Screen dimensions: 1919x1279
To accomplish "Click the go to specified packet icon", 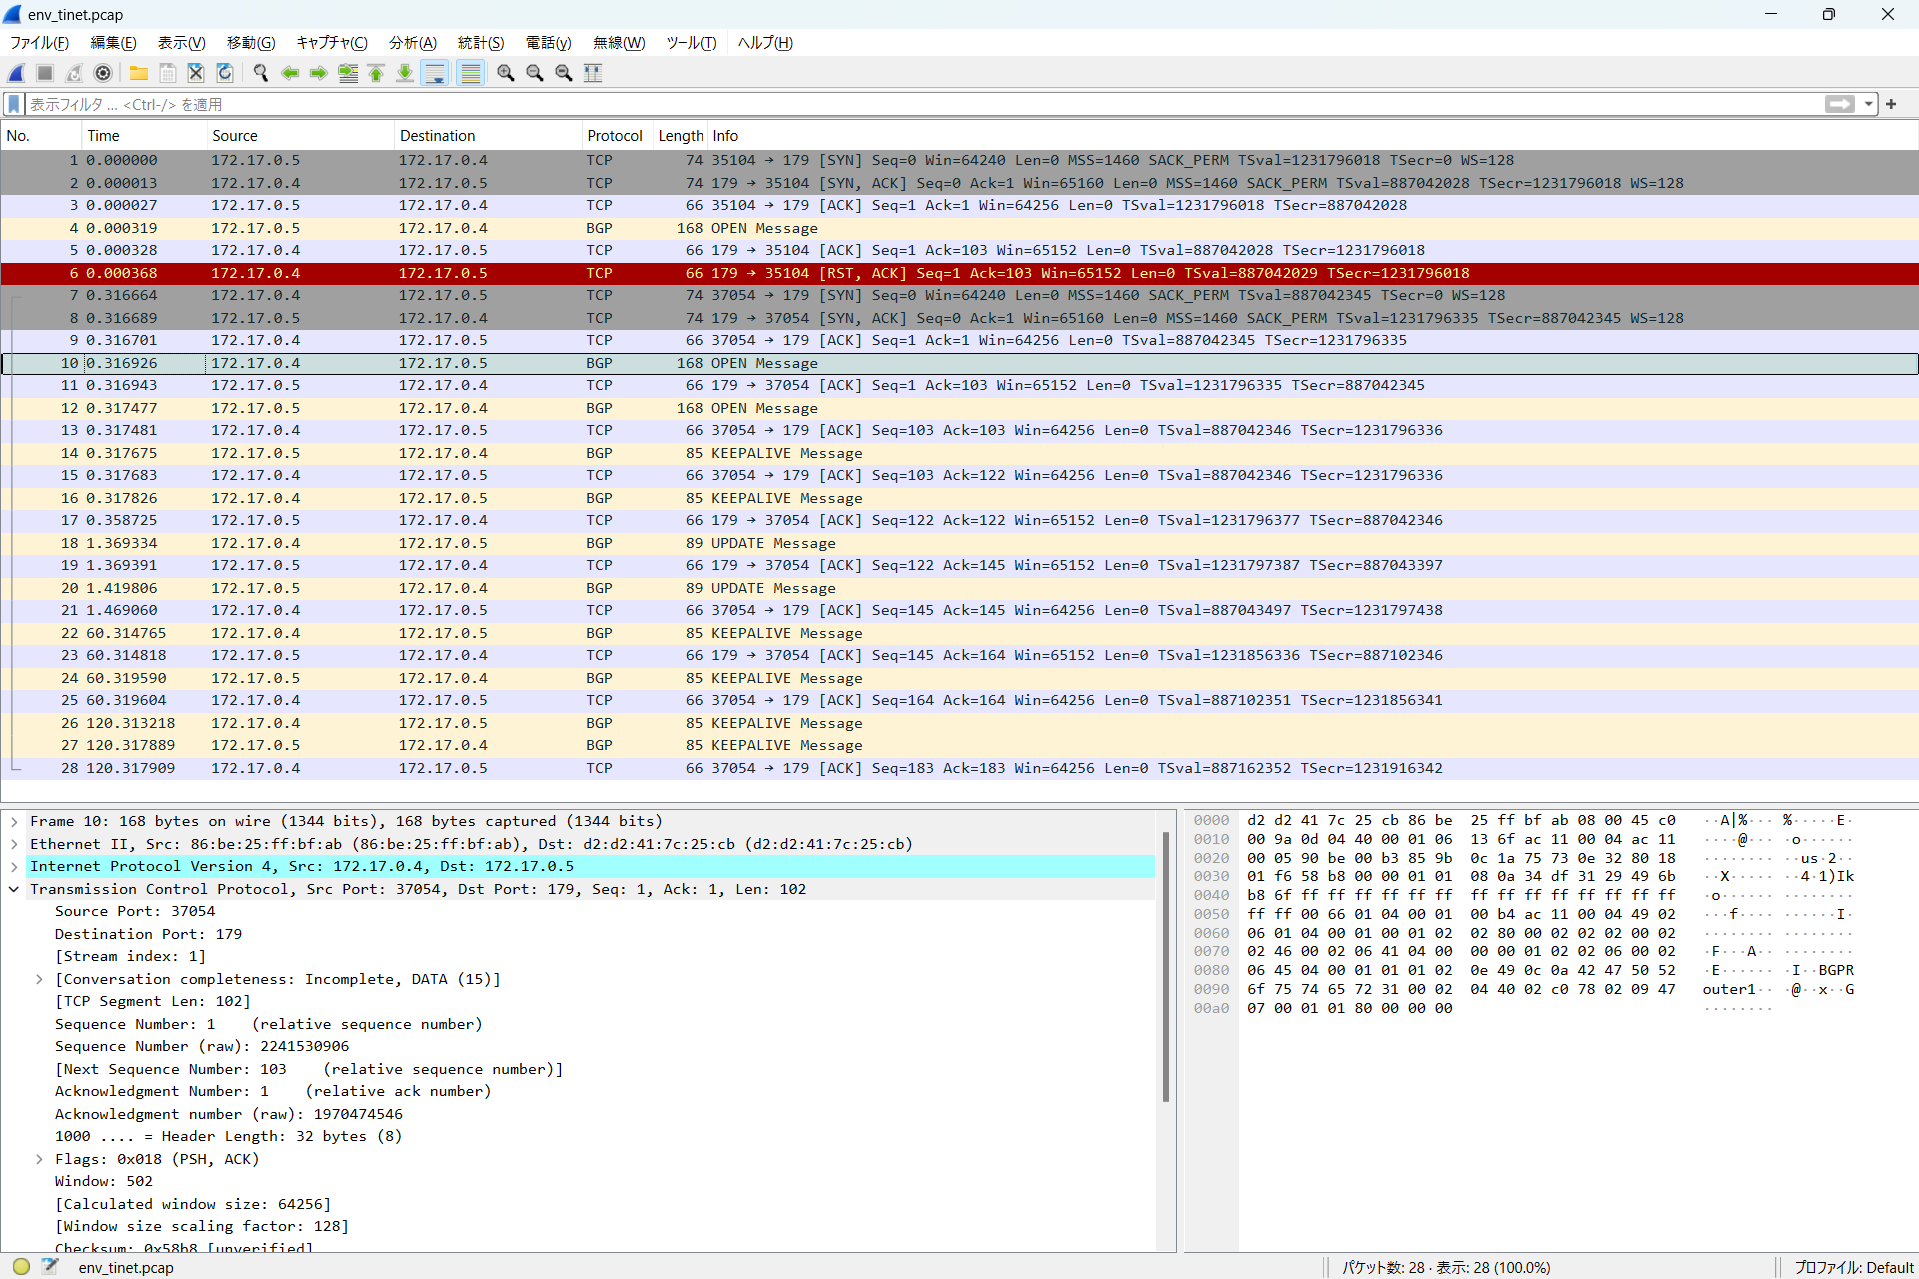I will click(348, 73).
